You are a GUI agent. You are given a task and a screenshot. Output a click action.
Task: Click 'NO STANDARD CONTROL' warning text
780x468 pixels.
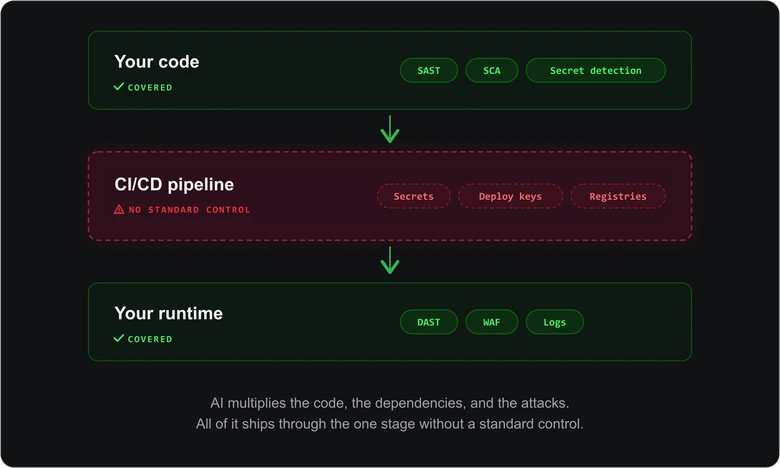[x=189, y=210]
